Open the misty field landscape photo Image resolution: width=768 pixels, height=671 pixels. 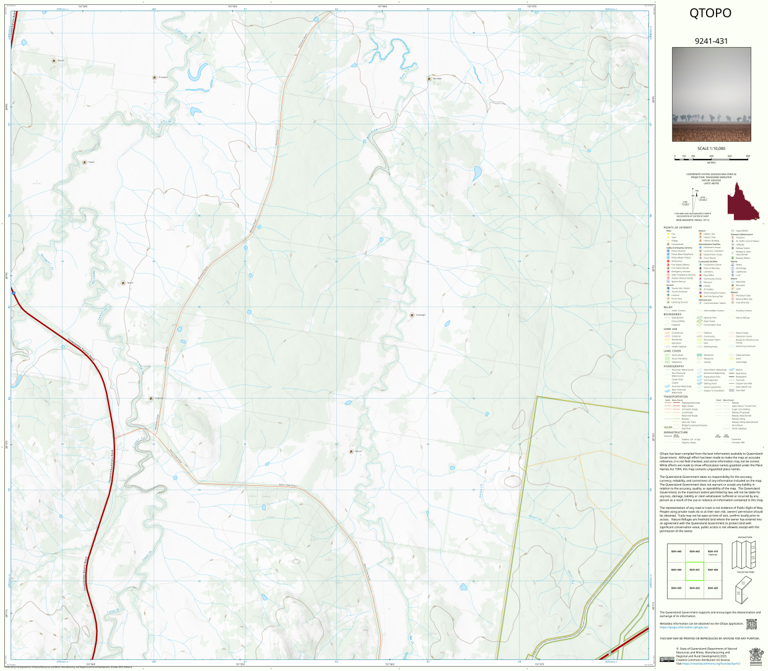click(711, 95)
